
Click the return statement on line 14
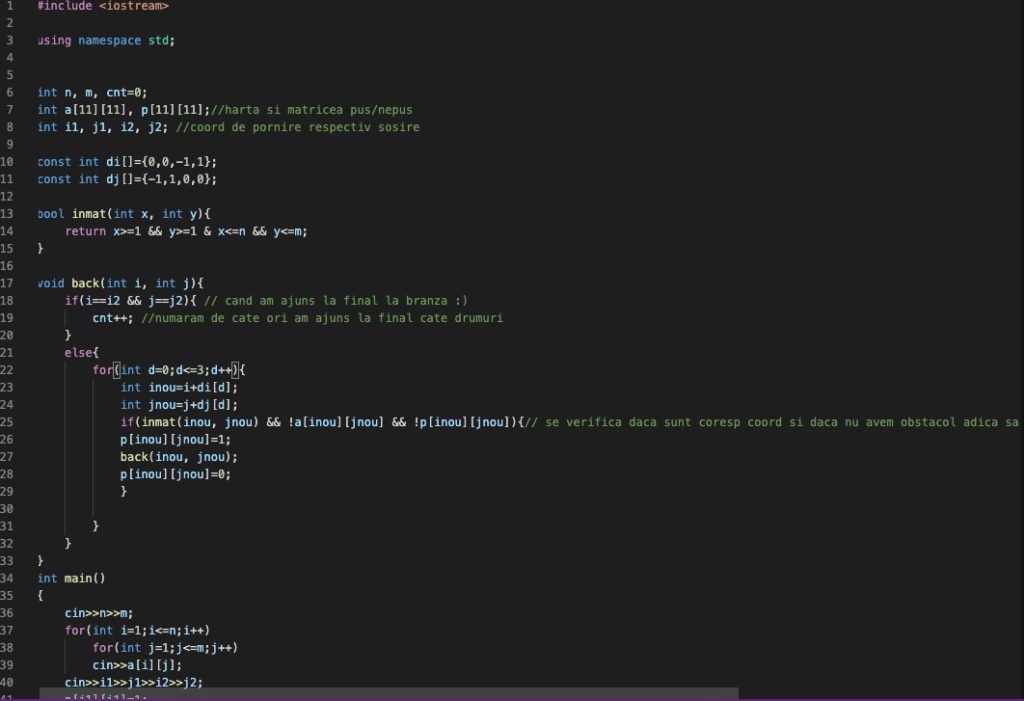point(186,231)
